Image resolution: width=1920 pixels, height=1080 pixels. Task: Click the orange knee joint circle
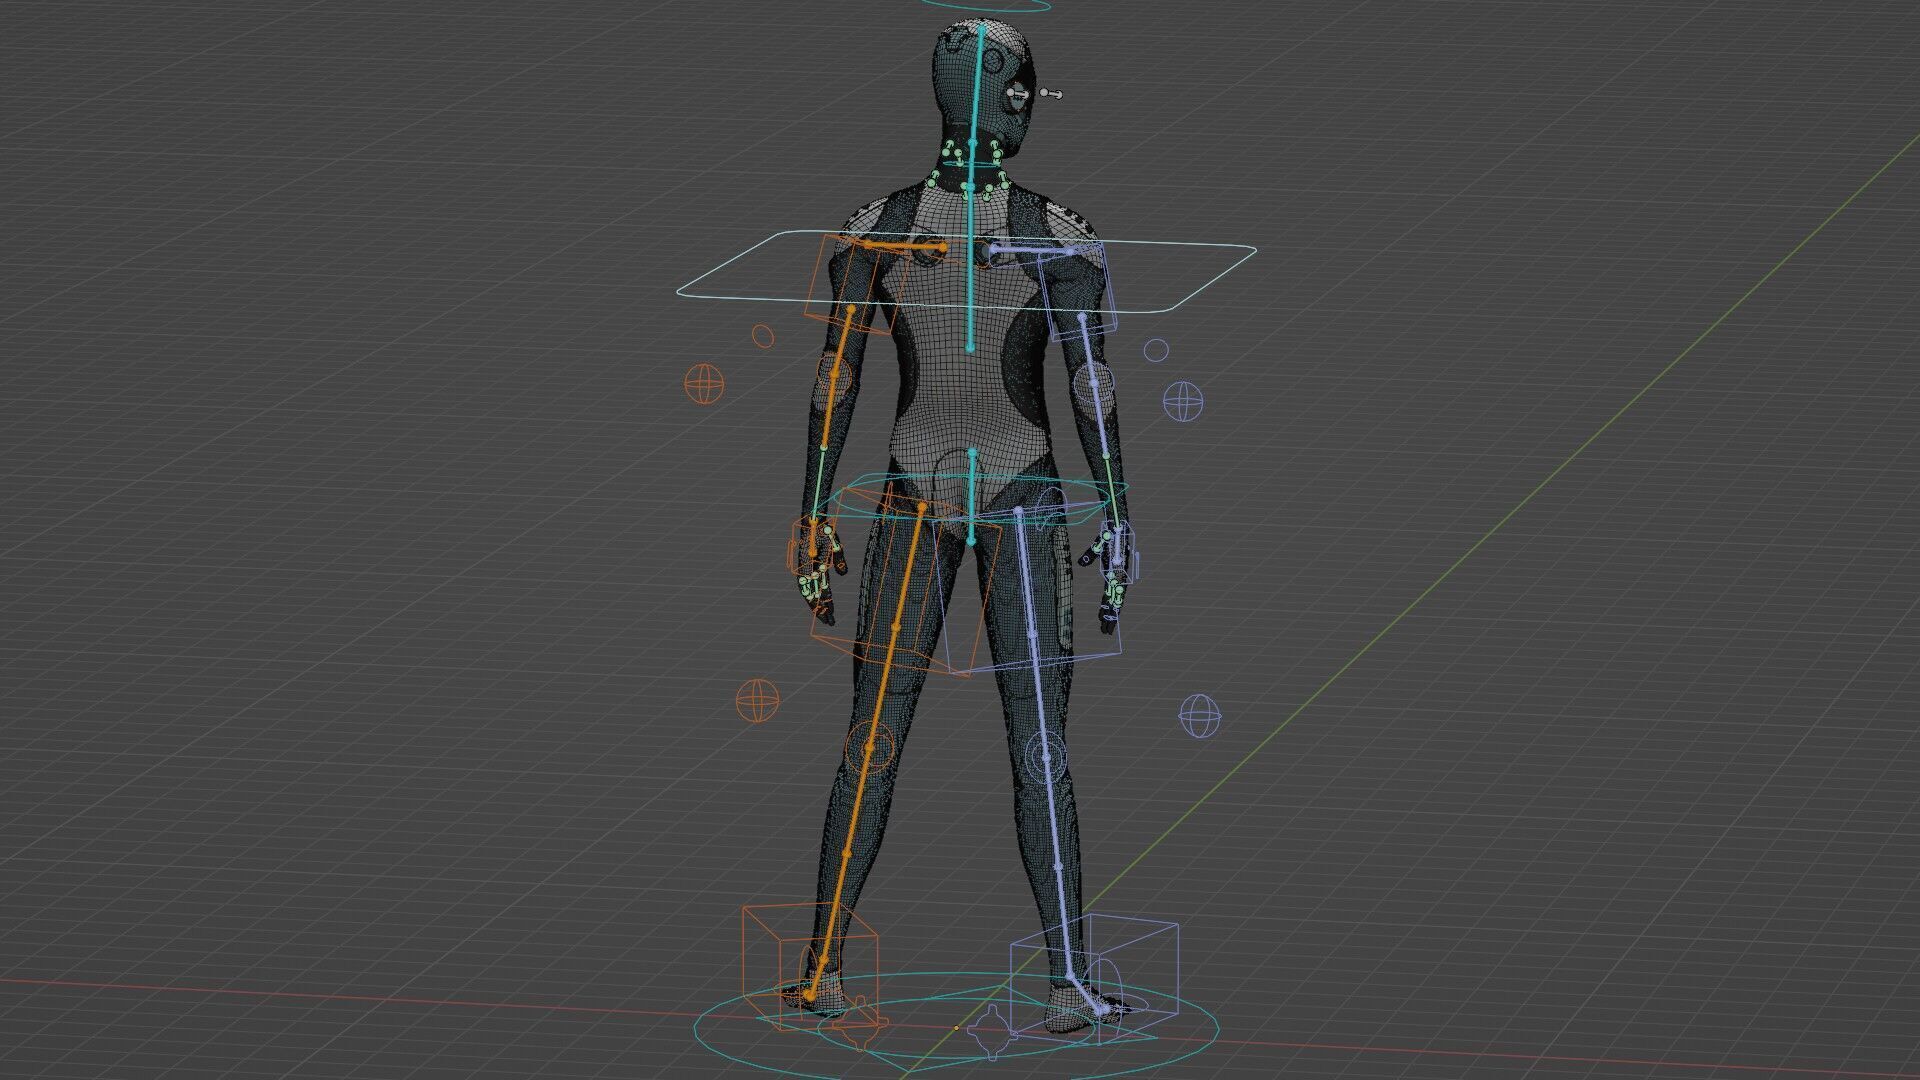tap(869, 747)
